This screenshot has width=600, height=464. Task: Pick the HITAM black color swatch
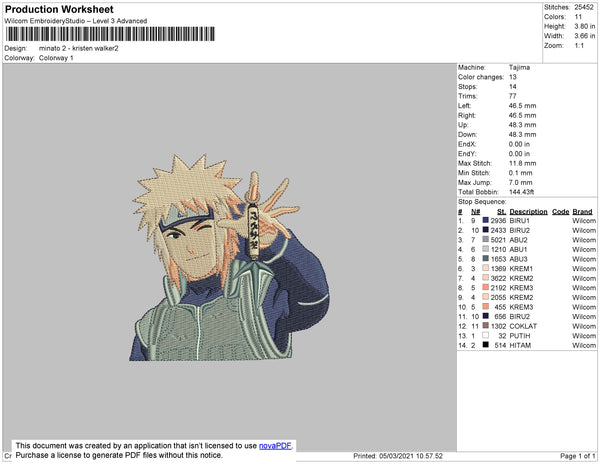point(486,345)
